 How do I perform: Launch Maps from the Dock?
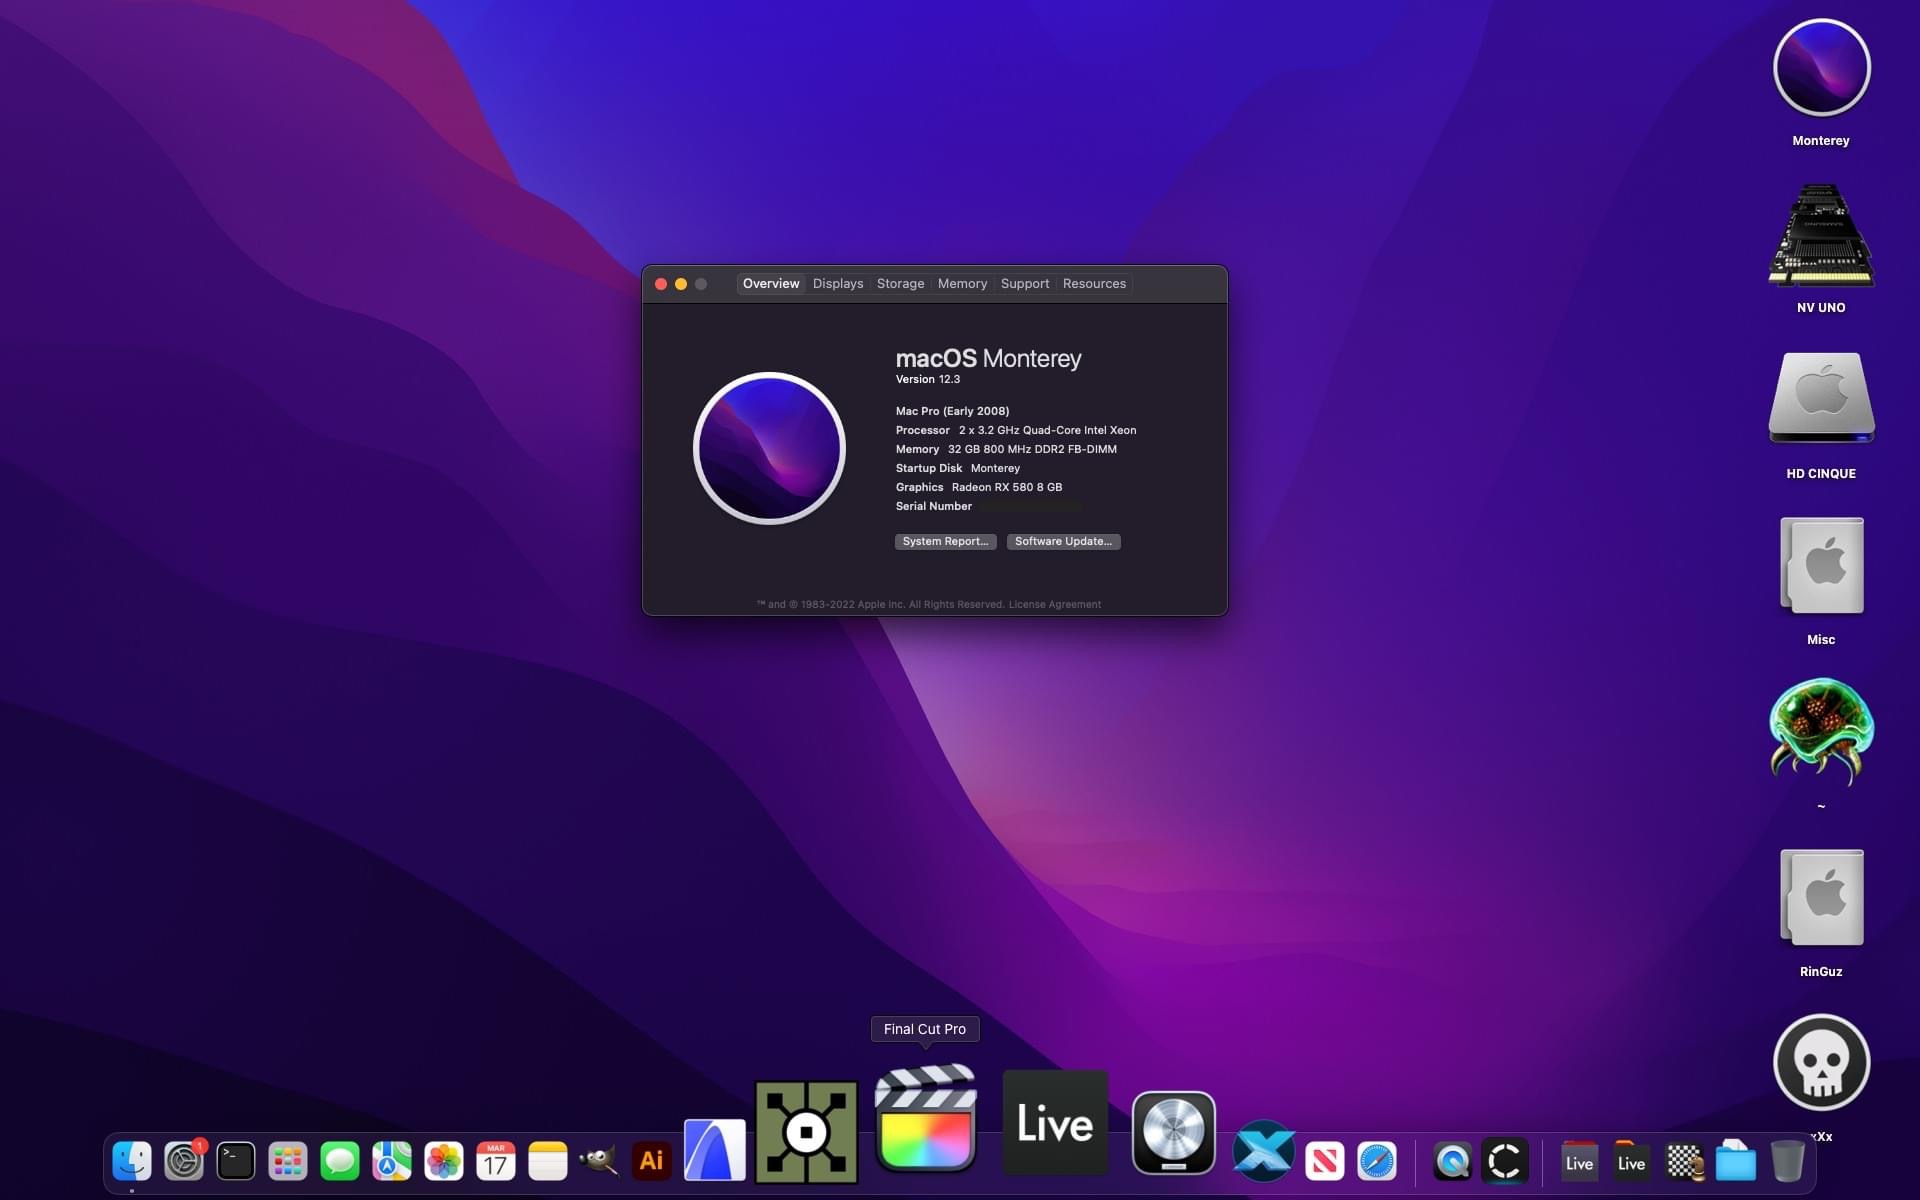pos(392,1161)
